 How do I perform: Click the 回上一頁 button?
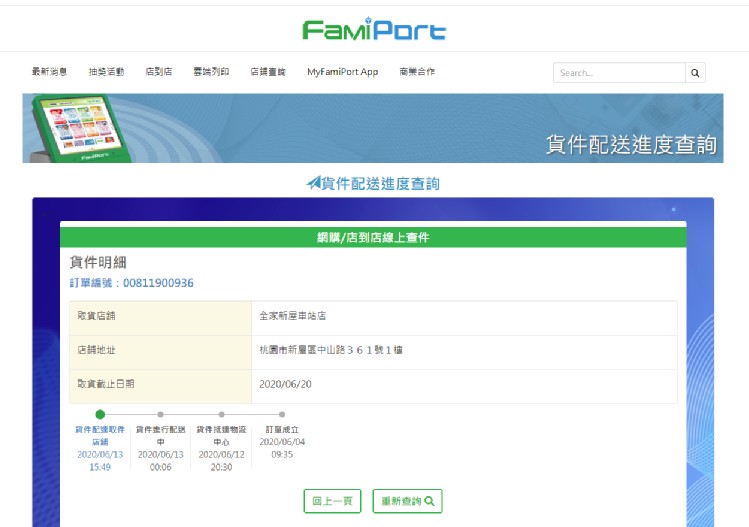point(332,501)
